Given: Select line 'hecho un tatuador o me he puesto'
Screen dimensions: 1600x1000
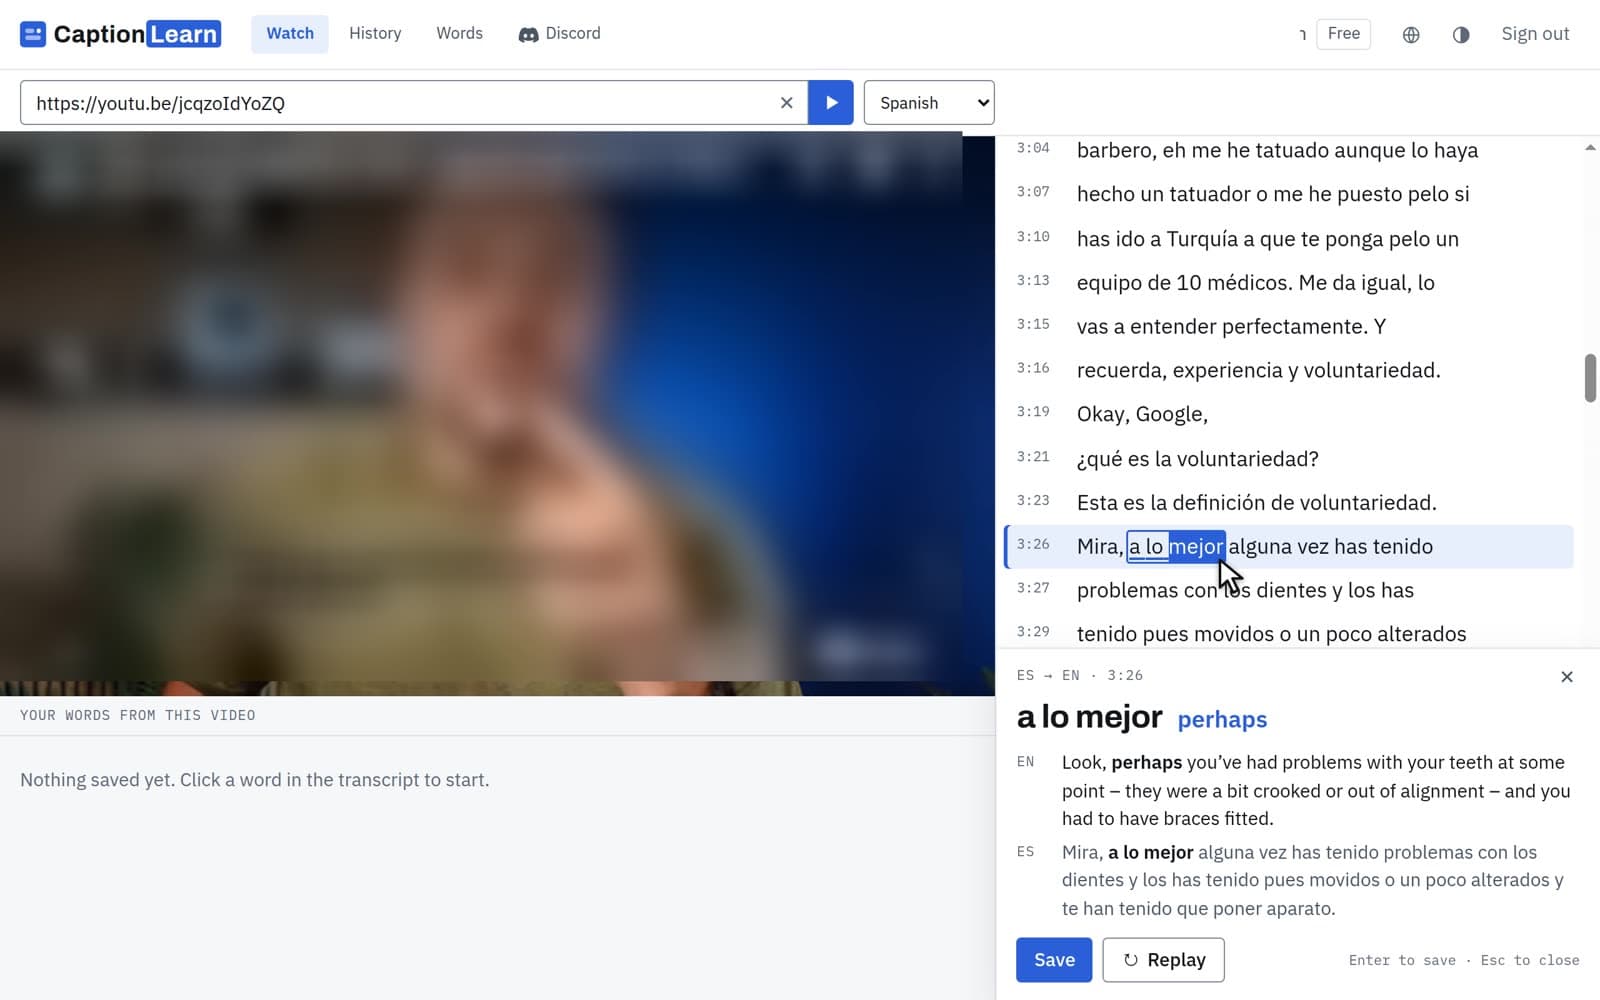Looking at the screenshot, I should click(x=1288, y=194).
